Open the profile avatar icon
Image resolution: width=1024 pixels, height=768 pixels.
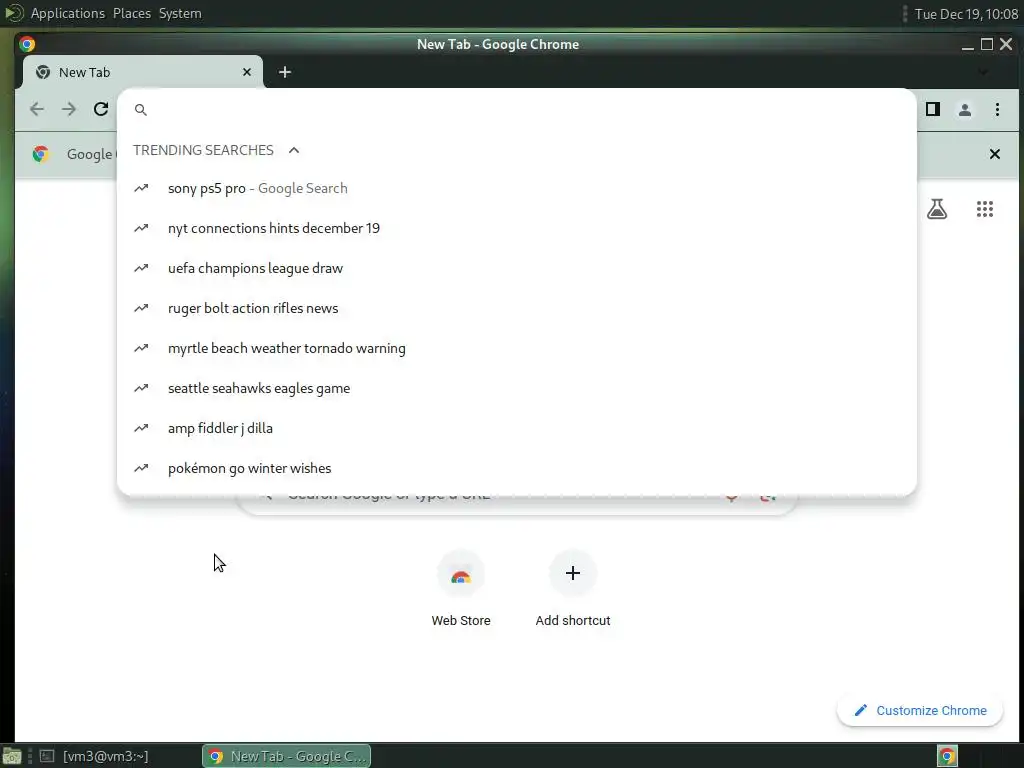pos(965,110)
